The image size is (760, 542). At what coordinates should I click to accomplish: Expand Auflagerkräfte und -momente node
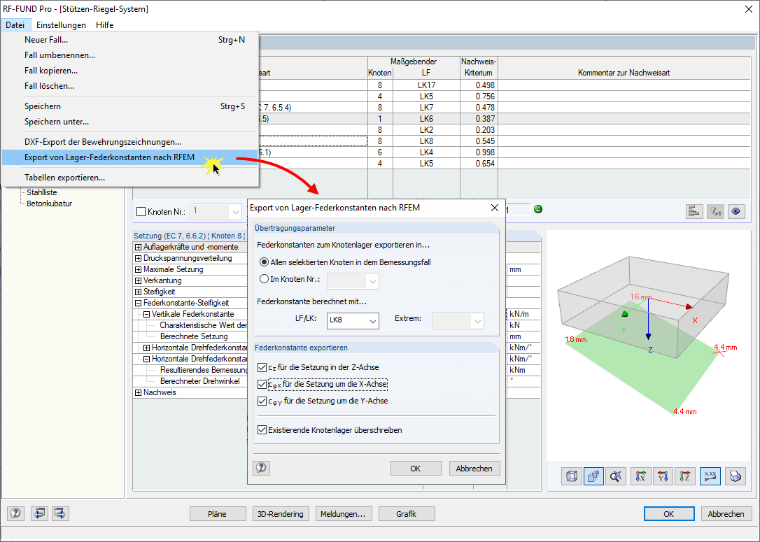point(138,247)
